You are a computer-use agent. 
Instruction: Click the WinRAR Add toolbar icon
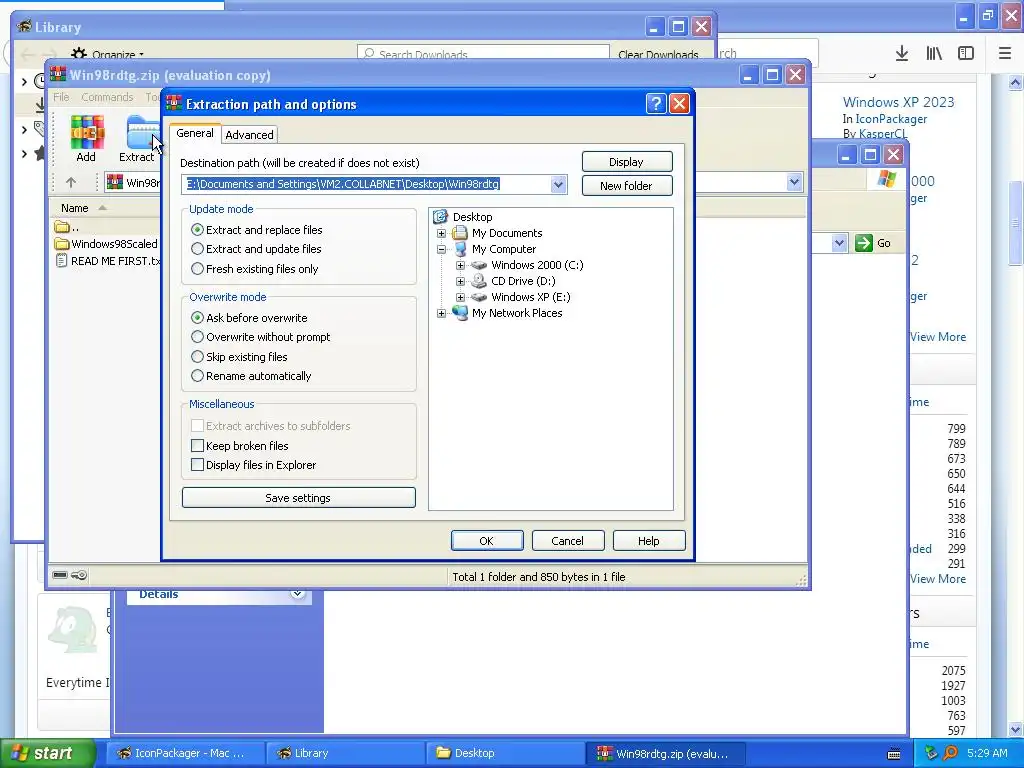[86, 138]
